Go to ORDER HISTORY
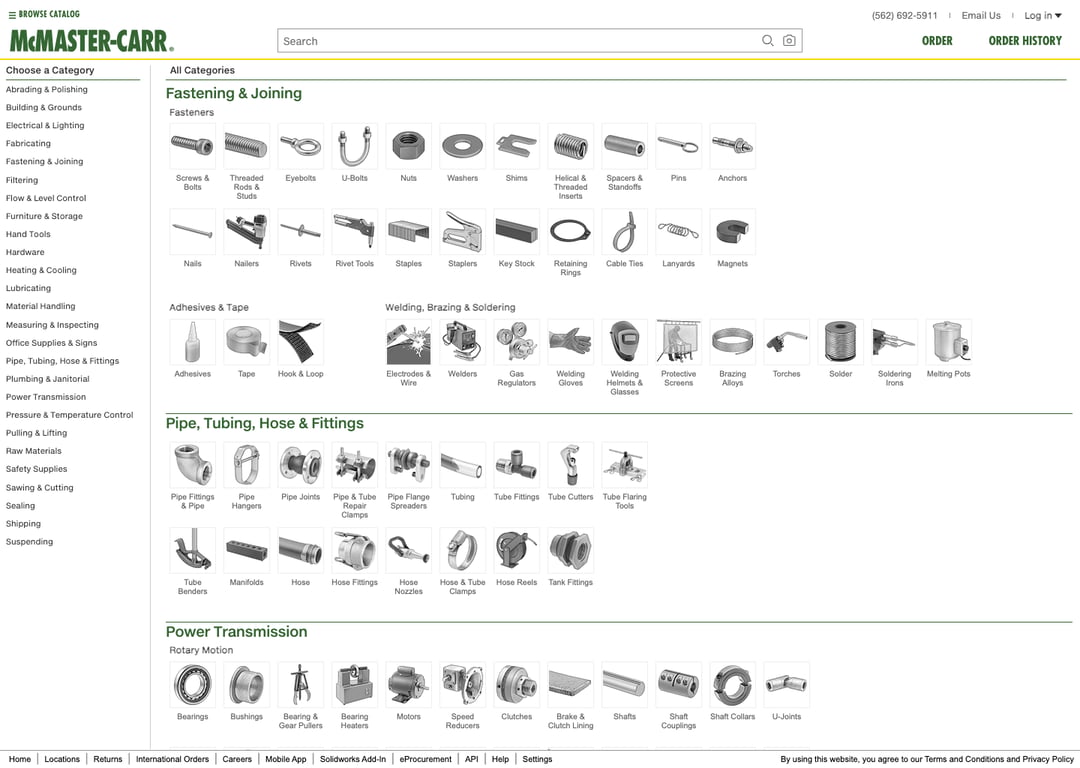The width and height of the screenshot is (1080, 768). click(1025, 41)
